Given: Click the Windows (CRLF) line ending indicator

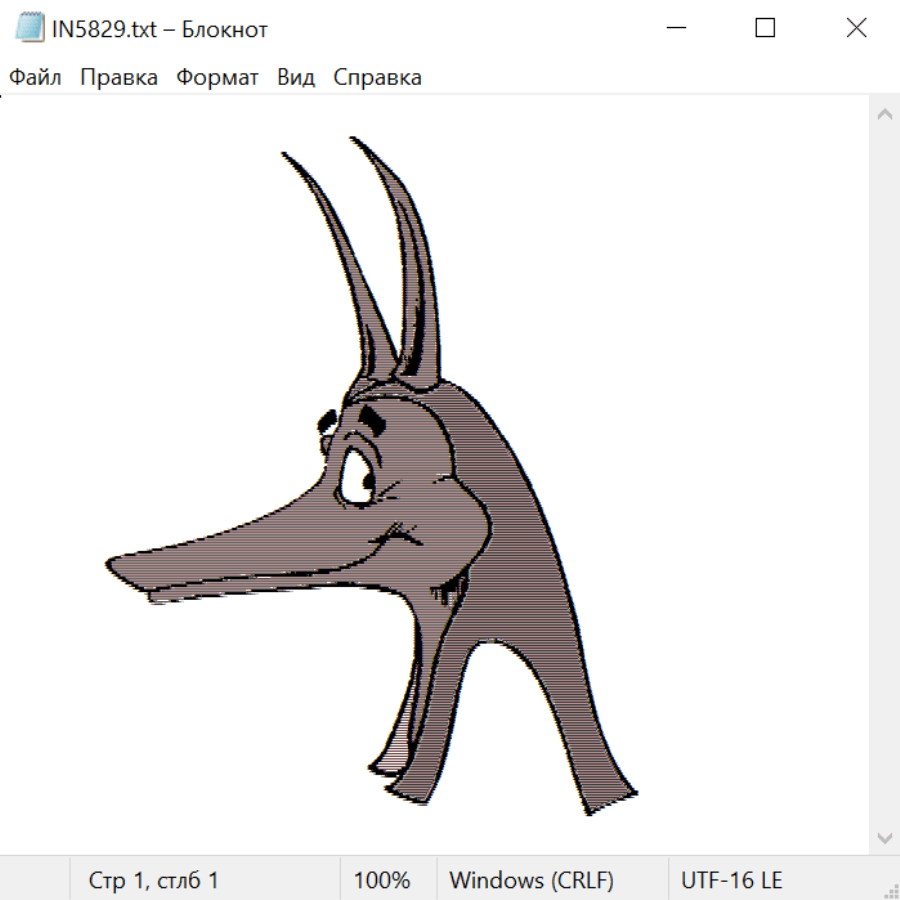Looking at the screenshot, I should coord(531,880).
